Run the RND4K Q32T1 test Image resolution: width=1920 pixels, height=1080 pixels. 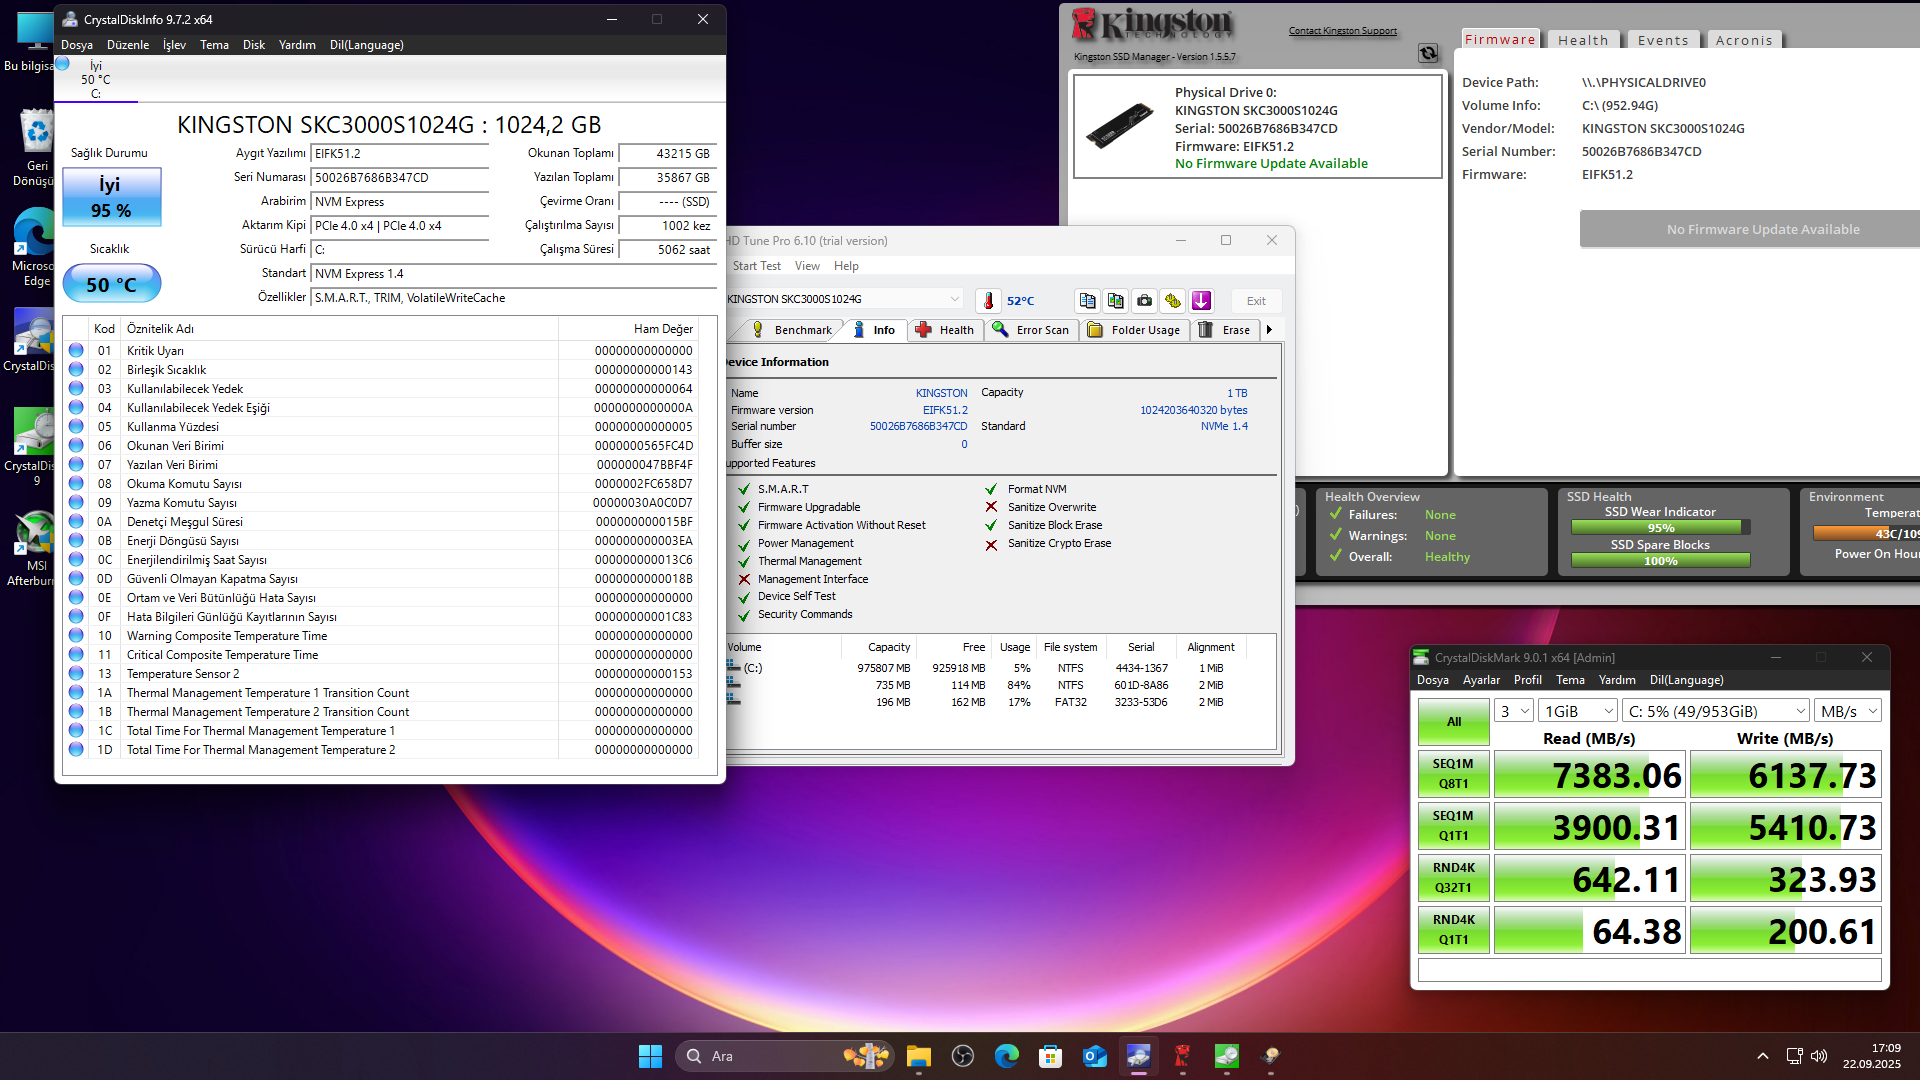pos(1453,877)
